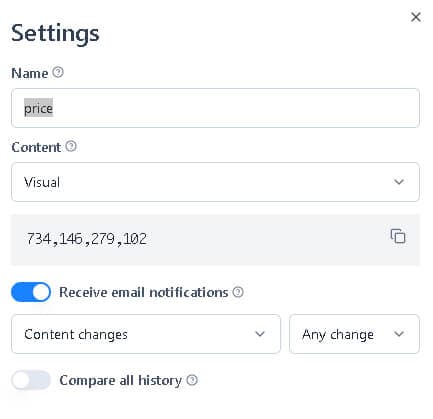The width and height of the screenshot is (433, 419).
Task: Copy the selection coordinates to clipboard
Action: coord(398,236)
